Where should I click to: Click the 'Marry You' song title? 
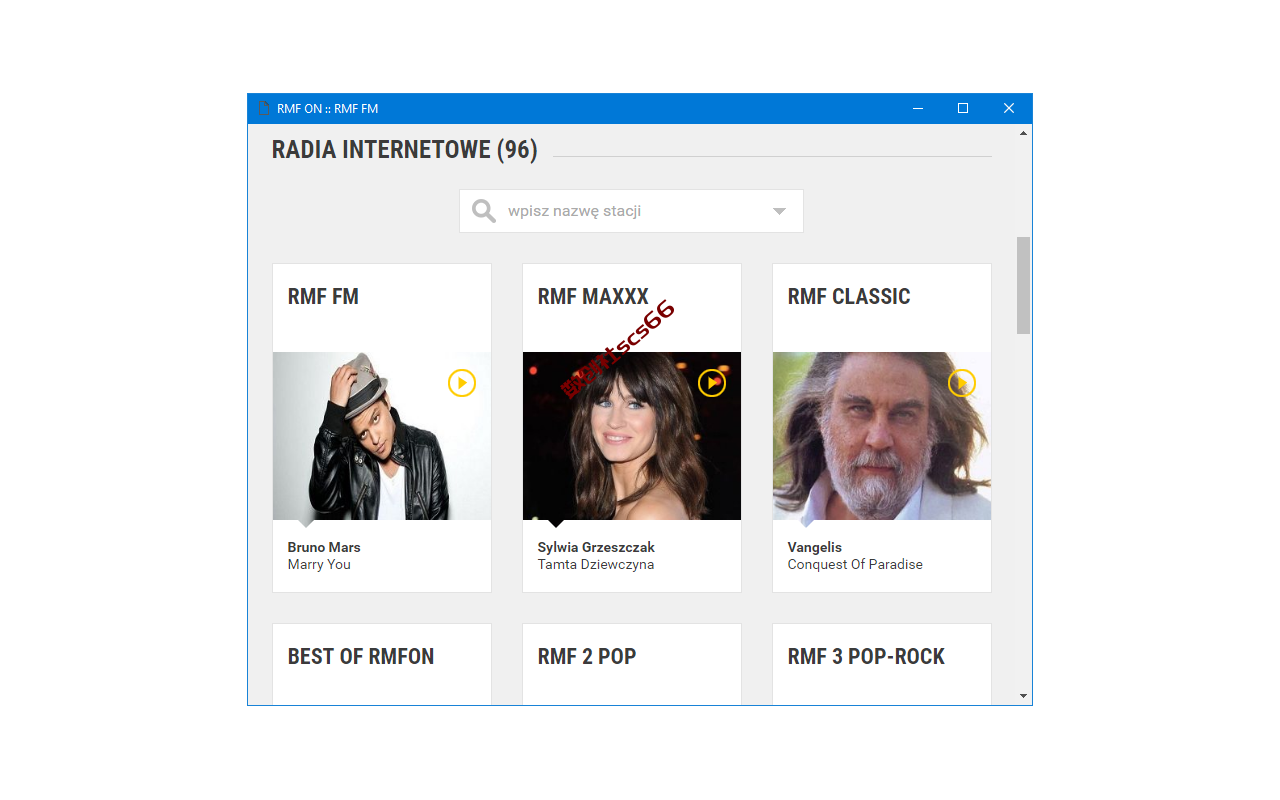[319, 564]
